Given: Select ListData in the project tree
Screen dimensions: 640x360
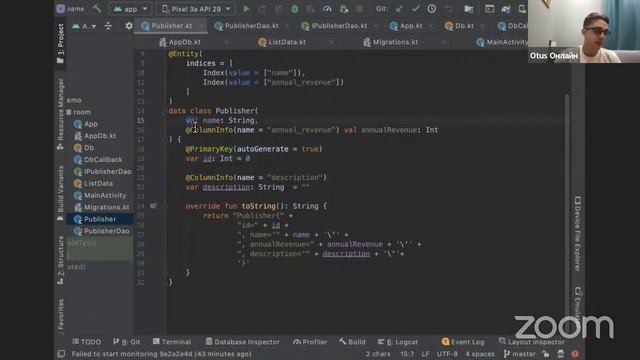Looking at the screenshot, I should point(93,183).
